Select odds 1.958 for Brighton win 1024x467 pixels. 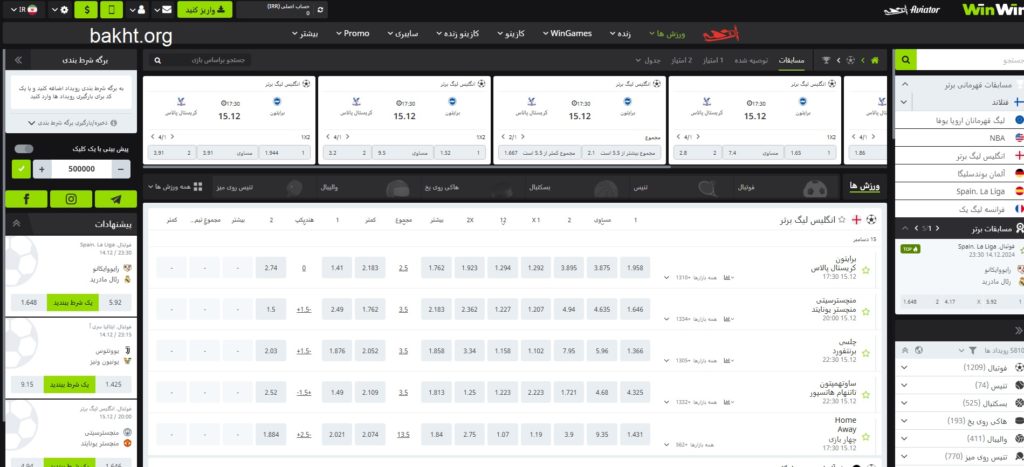click(635, 268)
